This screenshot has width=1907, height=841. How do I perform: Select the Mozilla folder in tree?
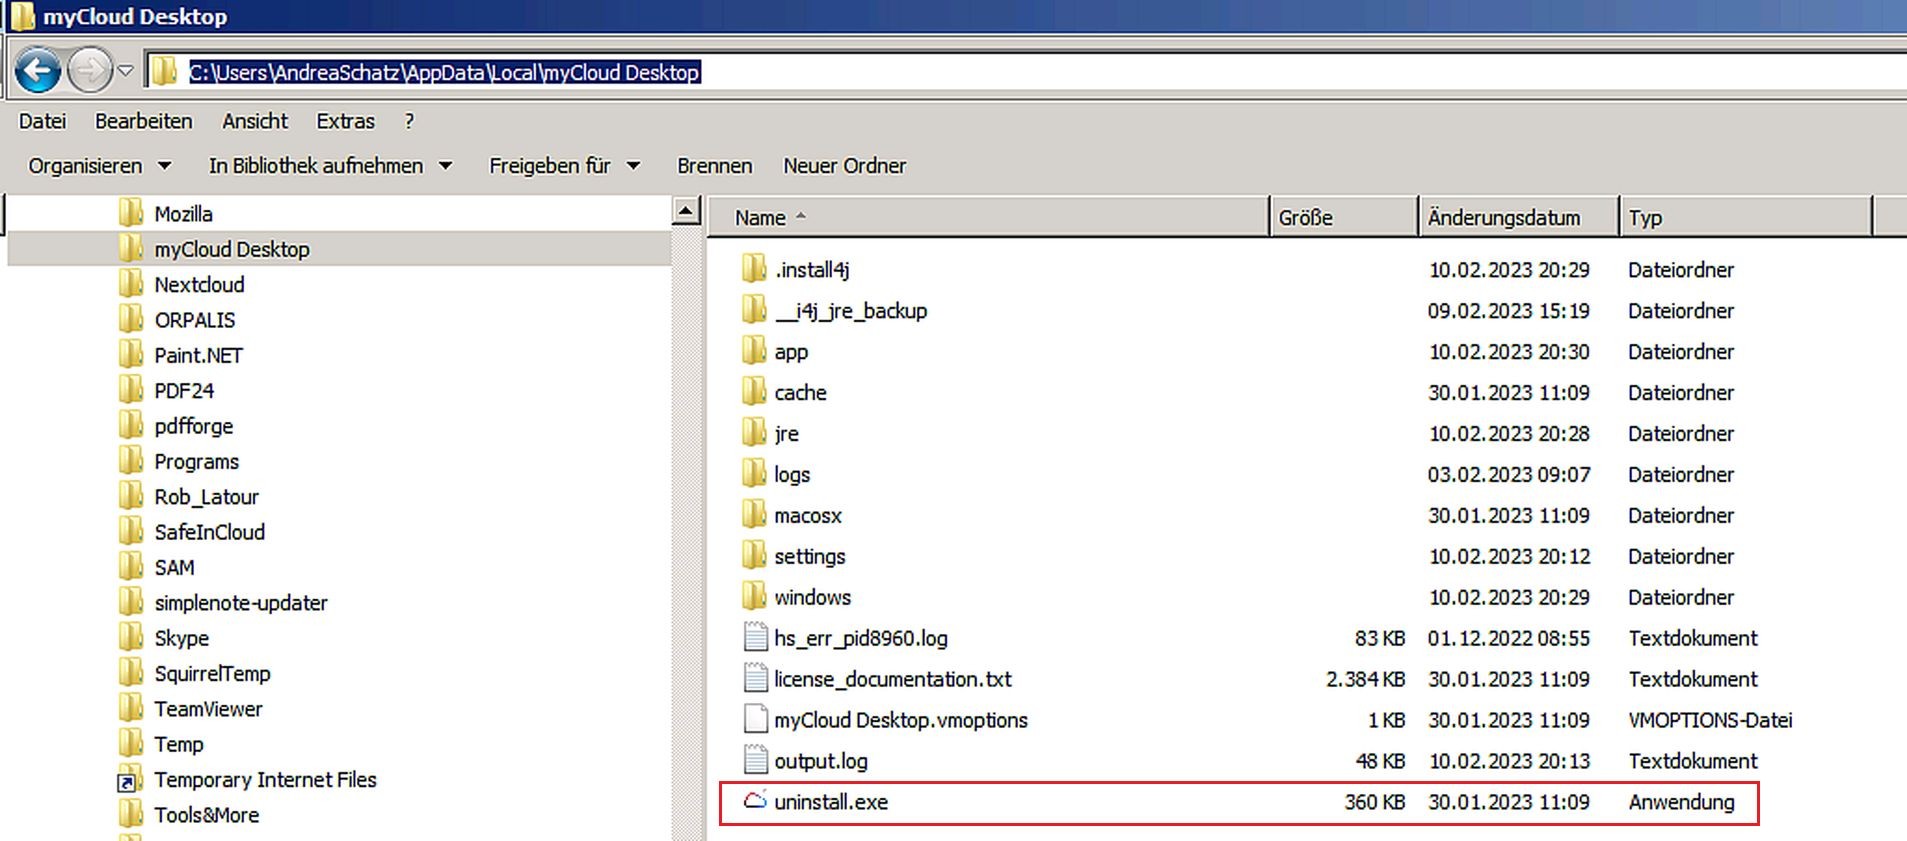tap(183, 214)
